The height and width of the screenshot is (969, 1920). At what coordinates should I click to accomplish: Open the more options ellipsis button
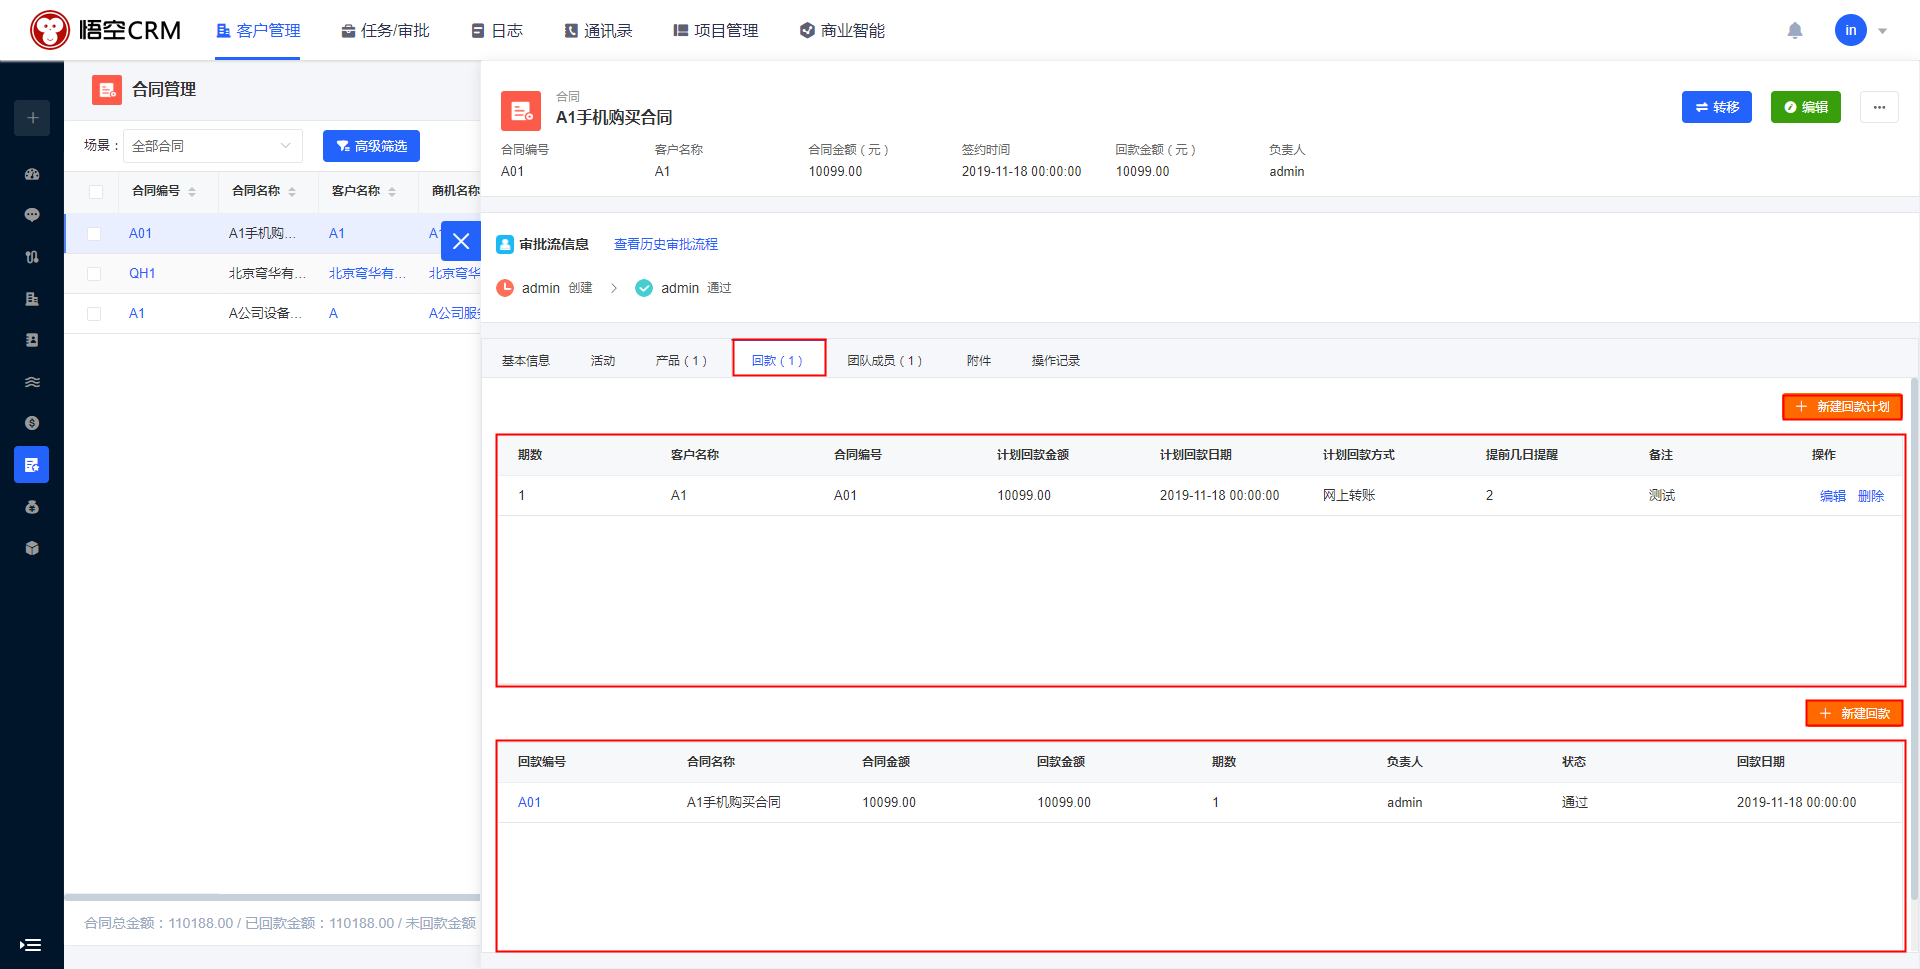[x=1879, y=107]
